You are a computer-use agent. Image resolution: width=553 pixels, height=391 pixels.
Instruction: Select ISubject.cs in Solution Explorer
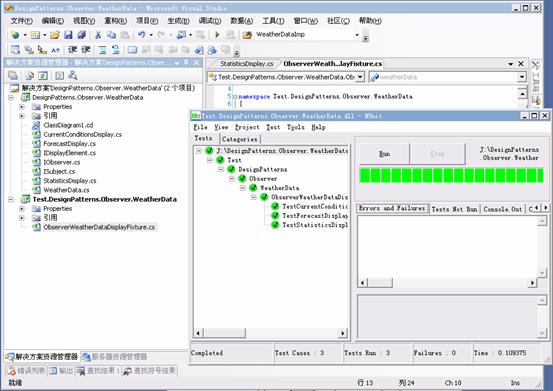[59, 171]
